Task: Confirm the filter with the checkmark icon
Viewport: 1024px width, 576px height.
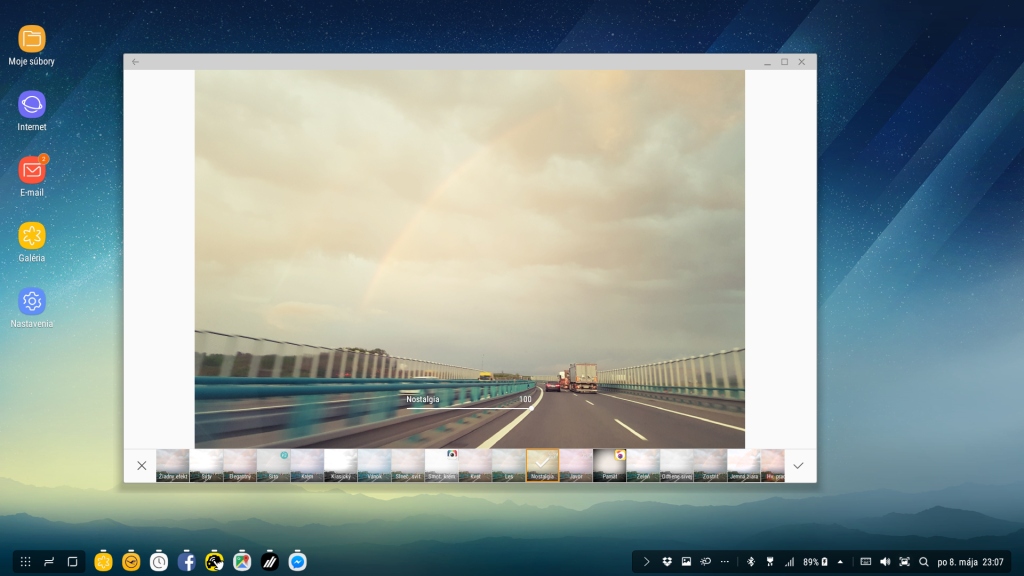Action: (x=797, y=466)
